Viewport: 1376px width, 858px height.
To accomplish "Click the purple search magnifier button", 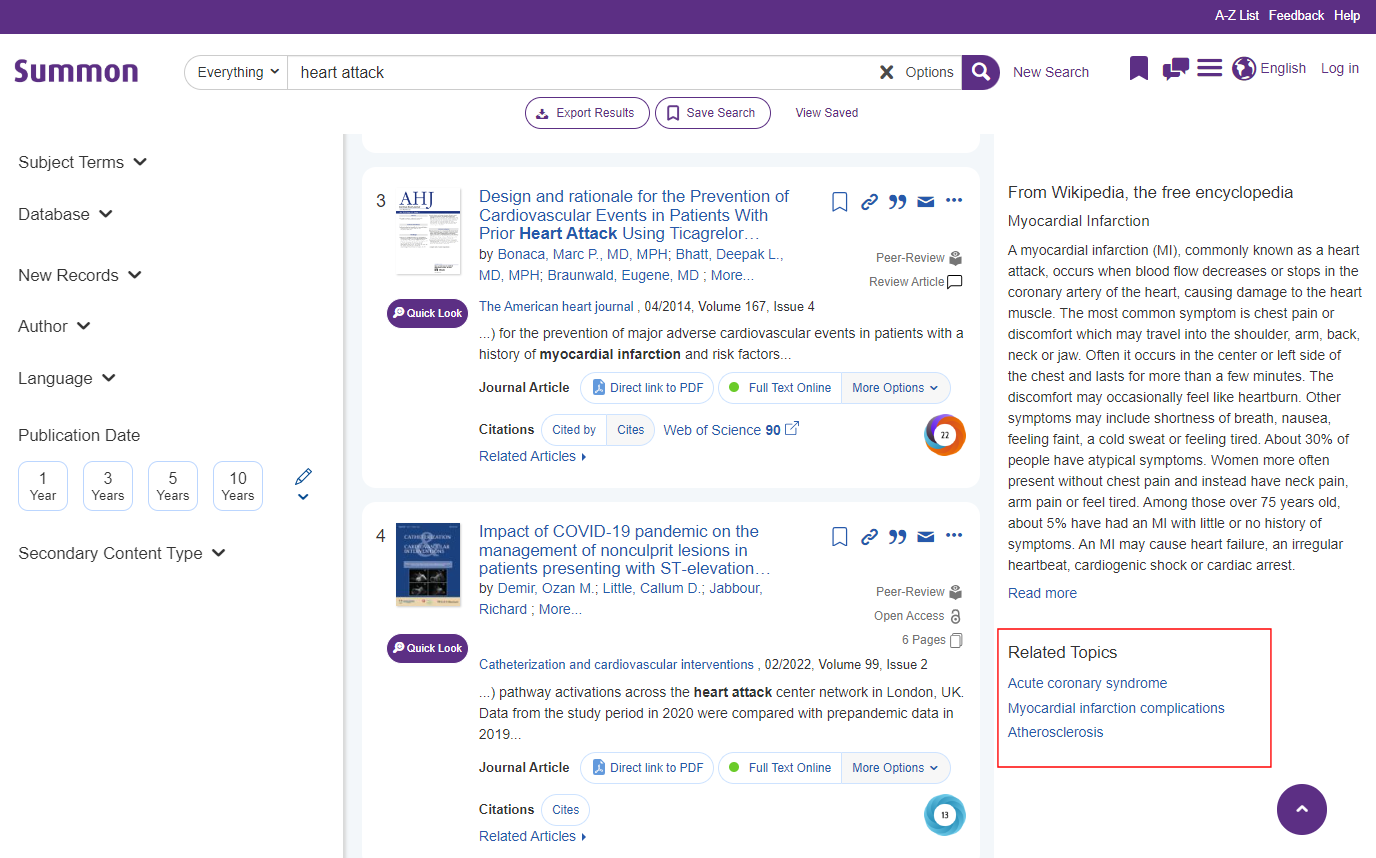I will 980,72.
